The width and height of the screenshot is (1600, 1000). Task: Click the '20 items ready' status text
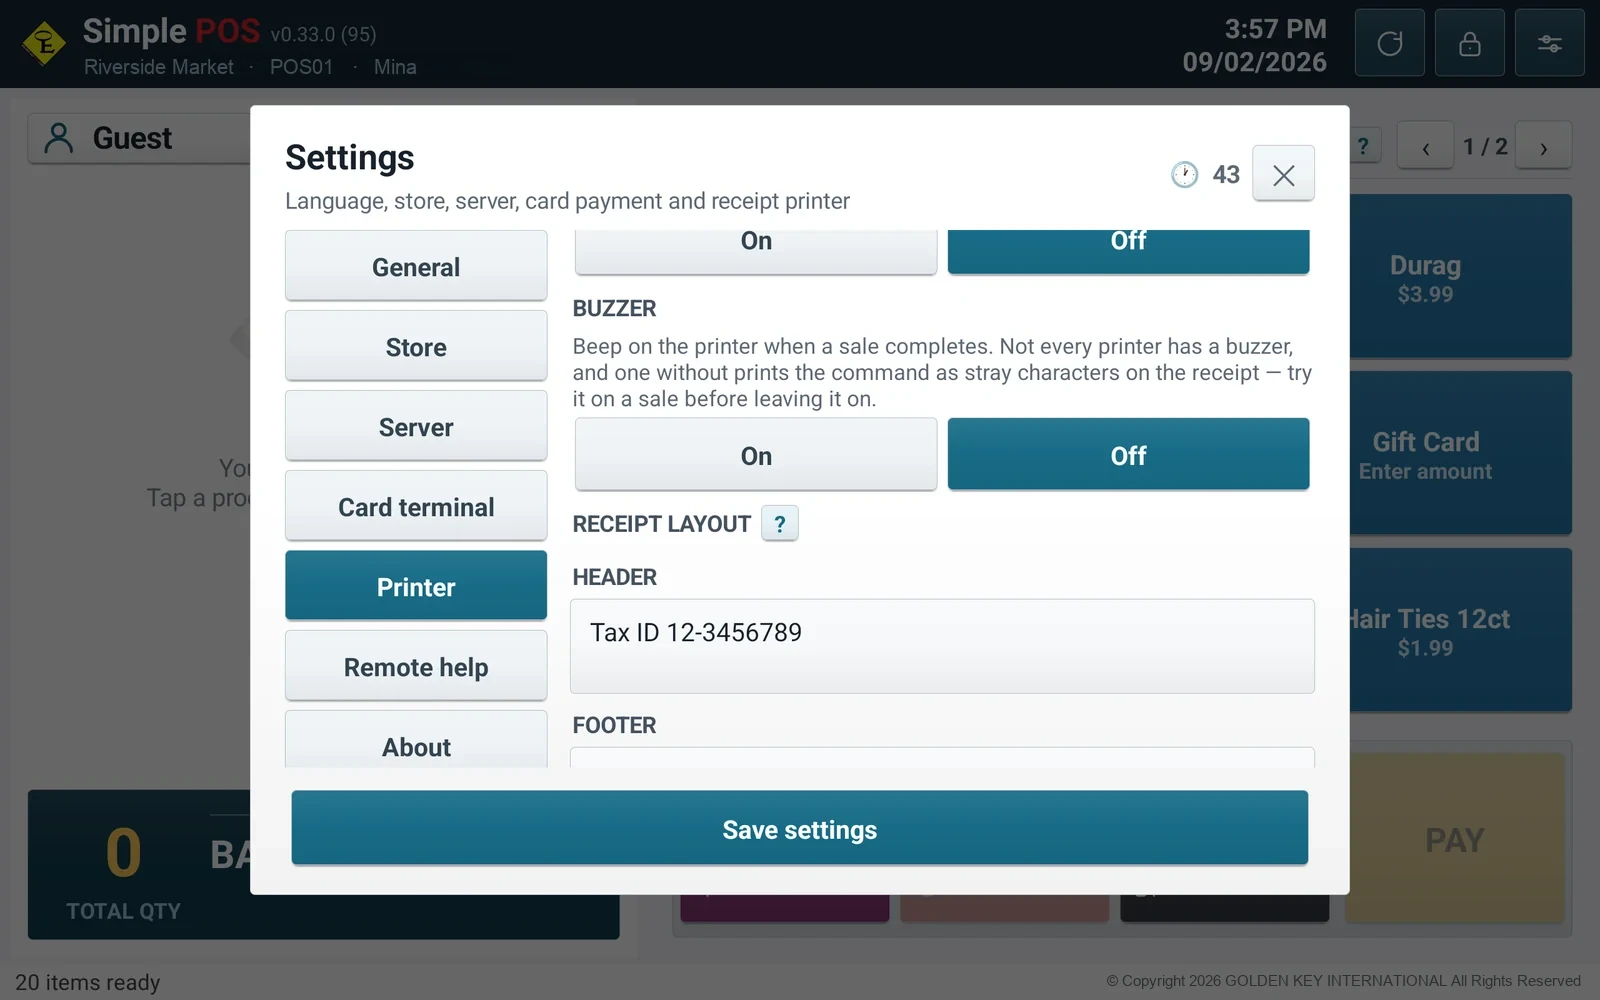[88, 982]
